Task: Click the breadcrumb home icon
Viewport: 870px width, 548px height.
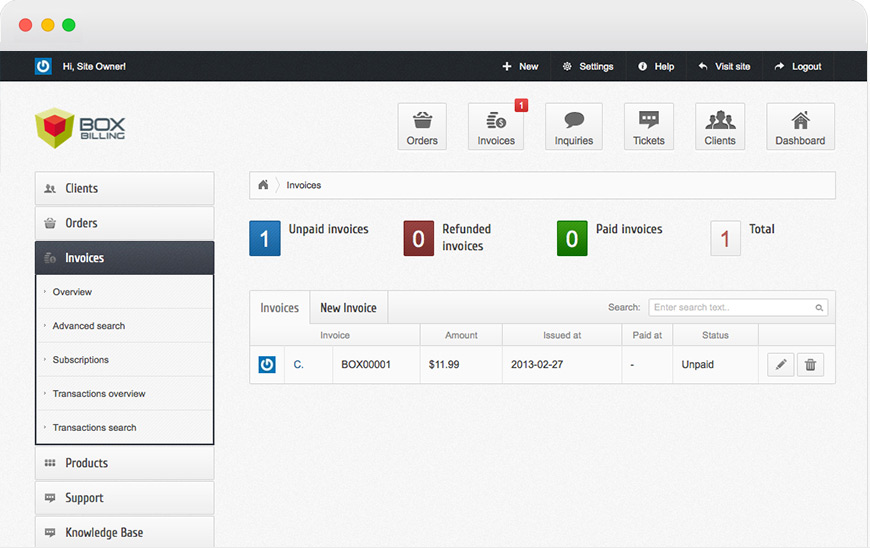Action: click(x=263, y=185)
